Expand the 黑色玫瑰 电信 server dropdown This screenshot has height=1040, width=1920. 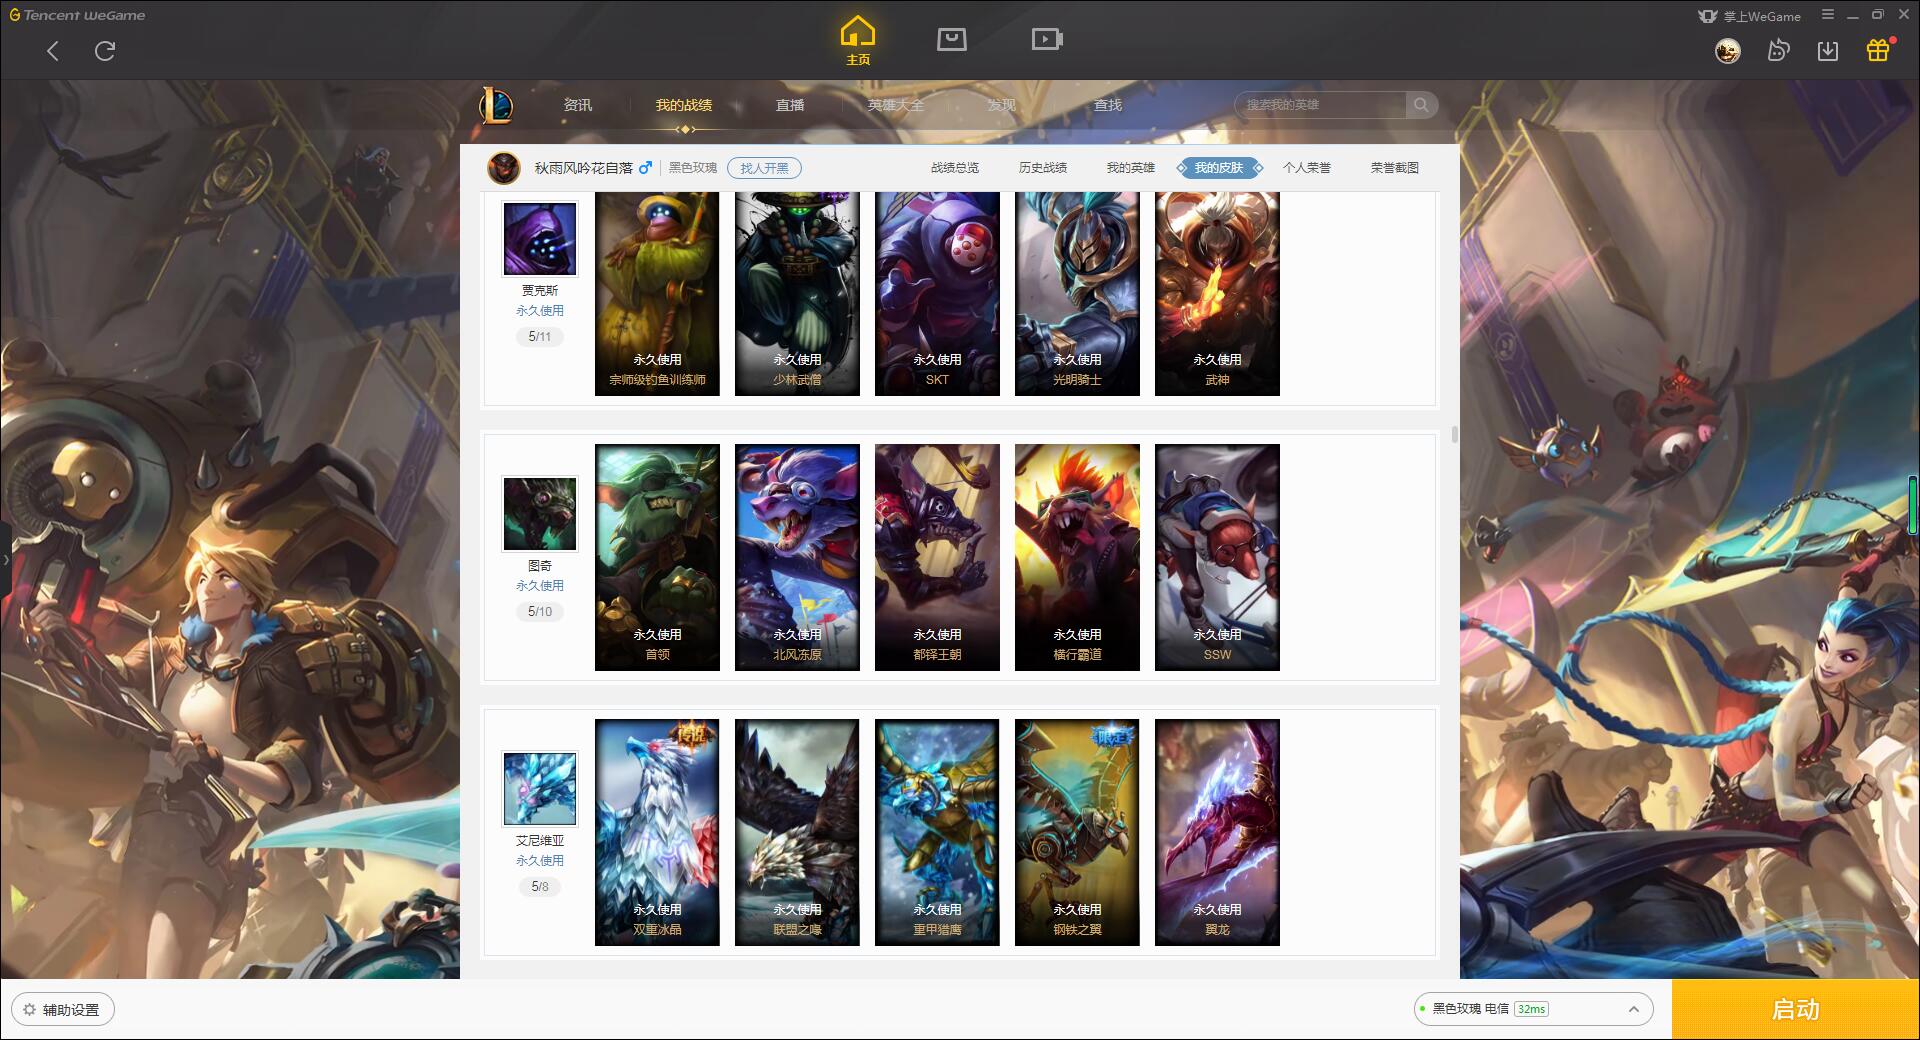[1533, 1009]
